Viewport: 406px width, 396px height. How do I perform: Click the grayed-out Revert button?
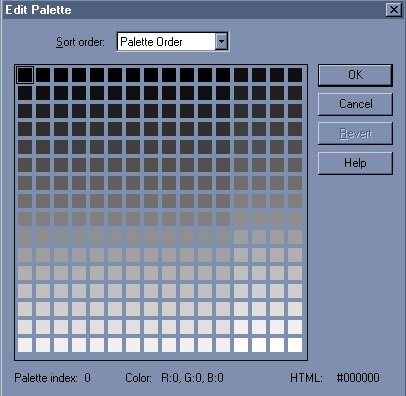pyautogui.click(x=355, y=133)
